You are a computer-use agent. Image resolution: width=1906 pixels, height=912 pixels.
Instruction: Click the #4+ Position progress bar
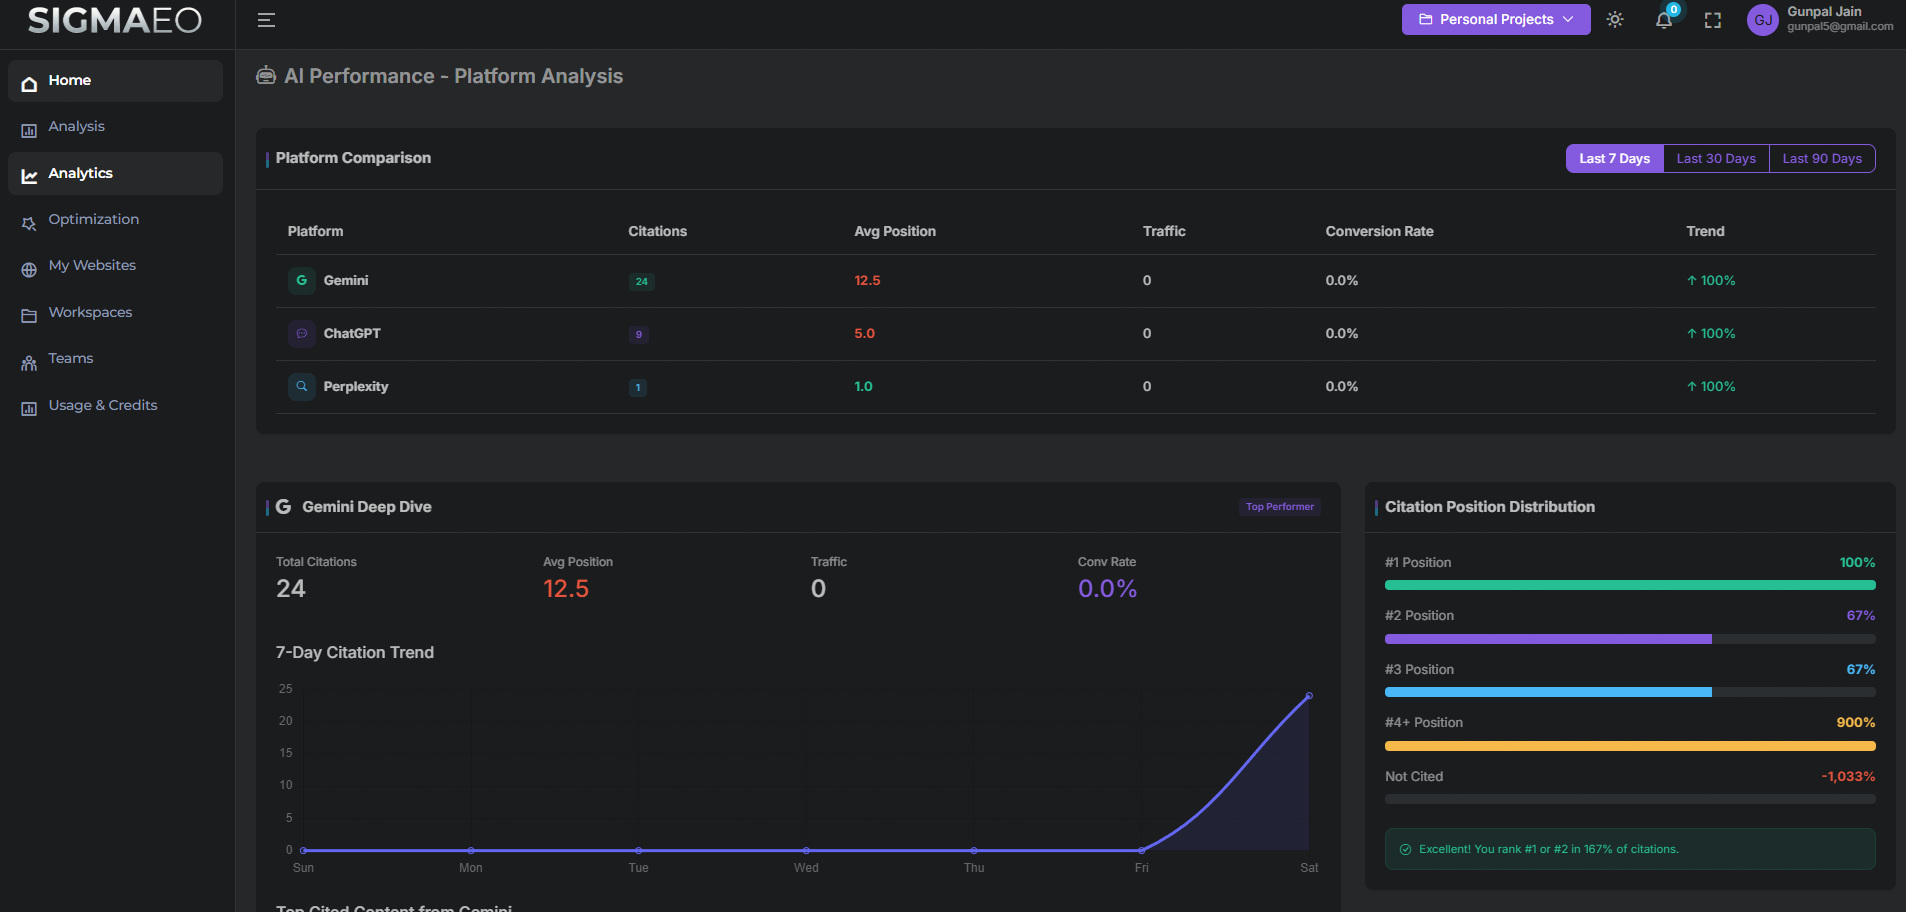coord(1630,746)
